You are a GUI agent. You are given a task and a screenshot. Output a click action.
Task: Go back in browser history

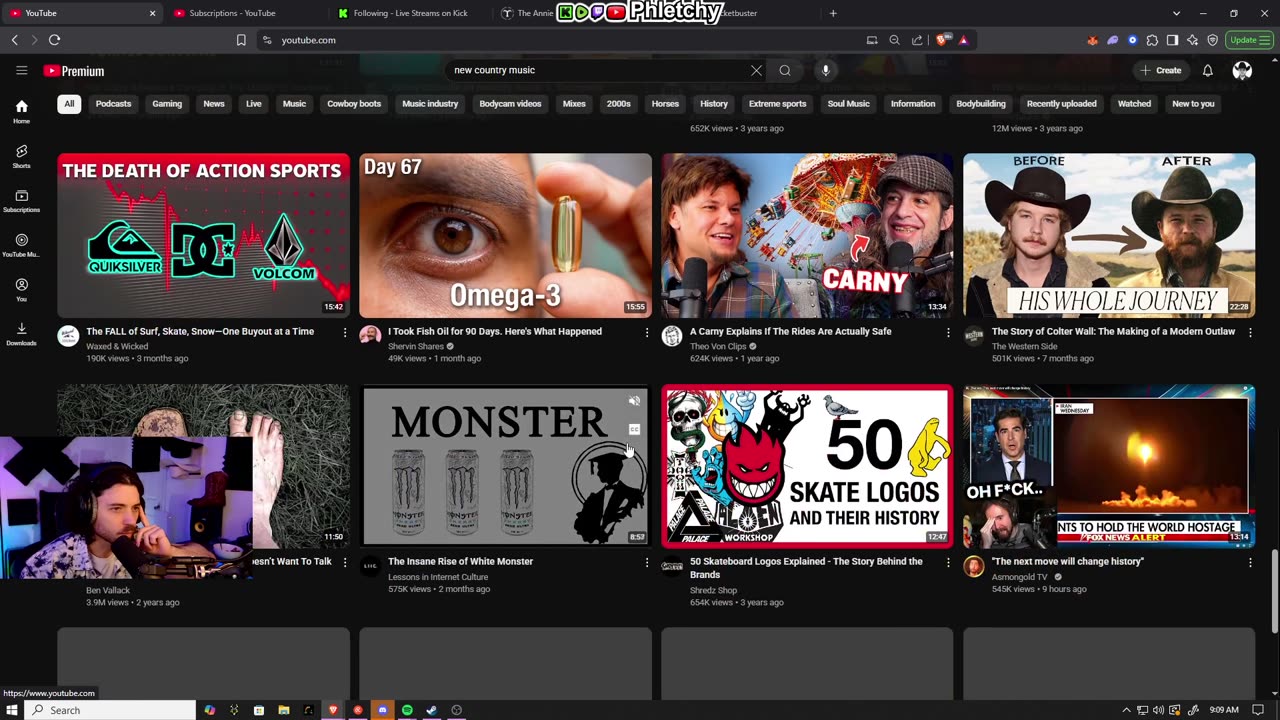click(x=14, y=40)
